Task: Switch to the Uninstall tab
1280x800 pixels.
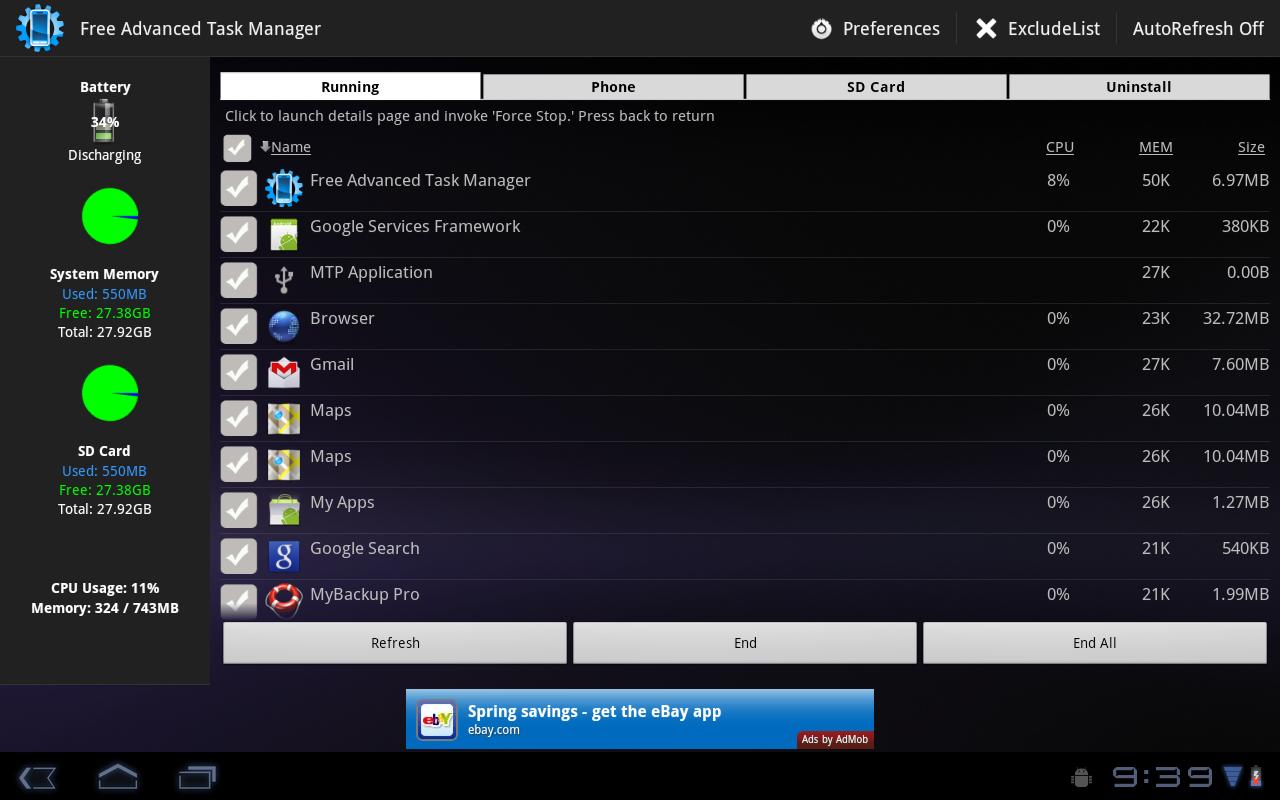Action: click(x=1138, y=86)
